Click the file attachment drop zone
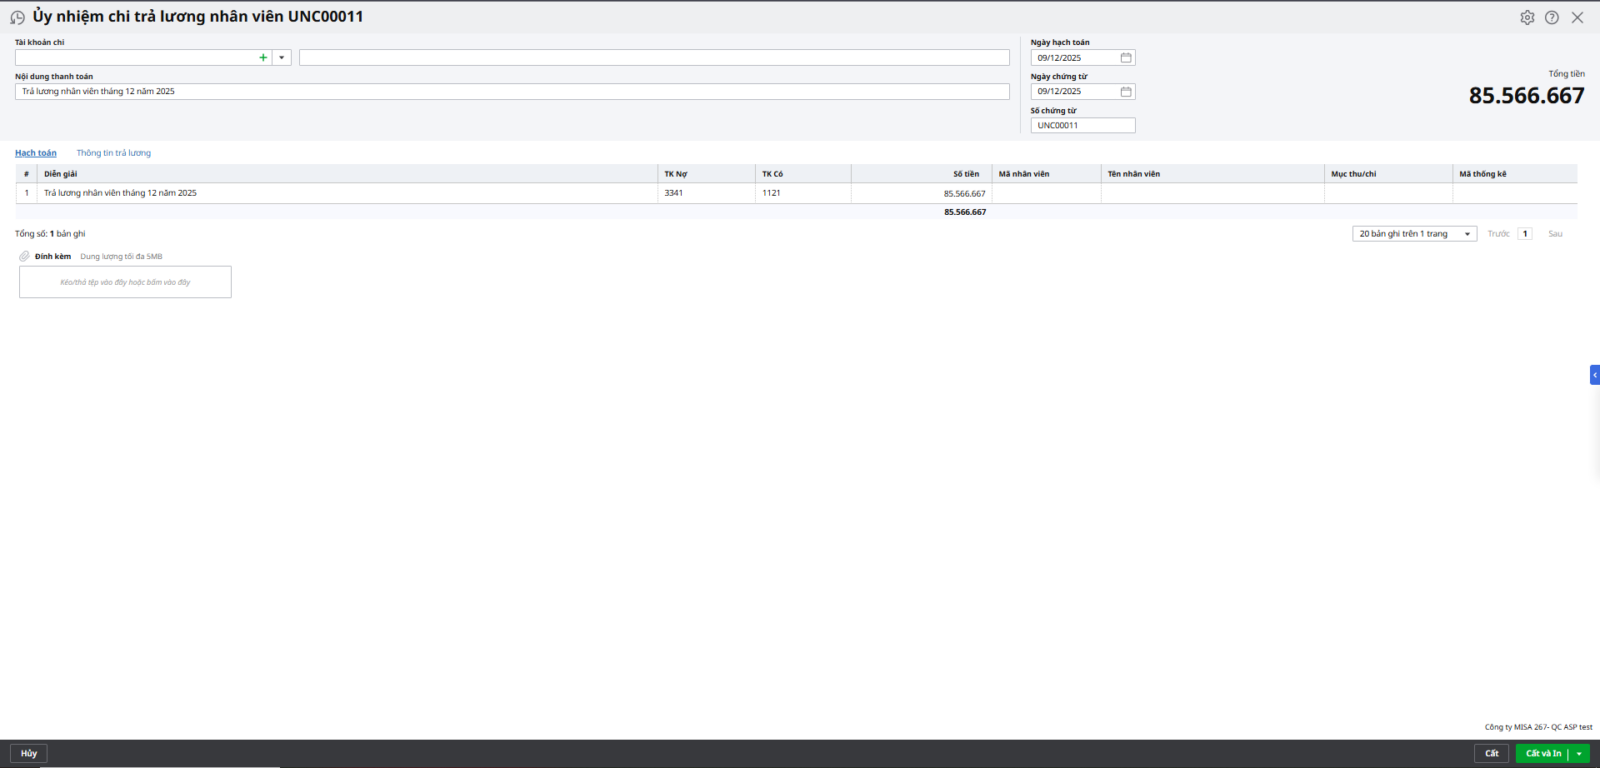Viewport: 1600px width, 768px height. pyautogui.click(x=125, y=282)
